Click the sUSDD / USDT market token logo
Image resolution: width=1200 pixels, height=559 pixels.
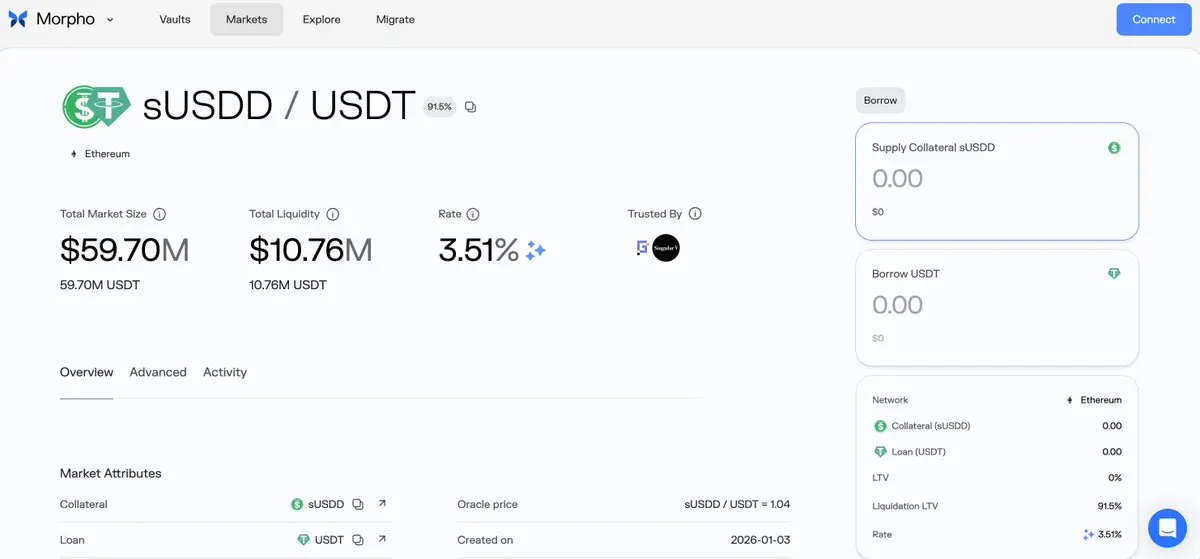click(x=96, y=106)
